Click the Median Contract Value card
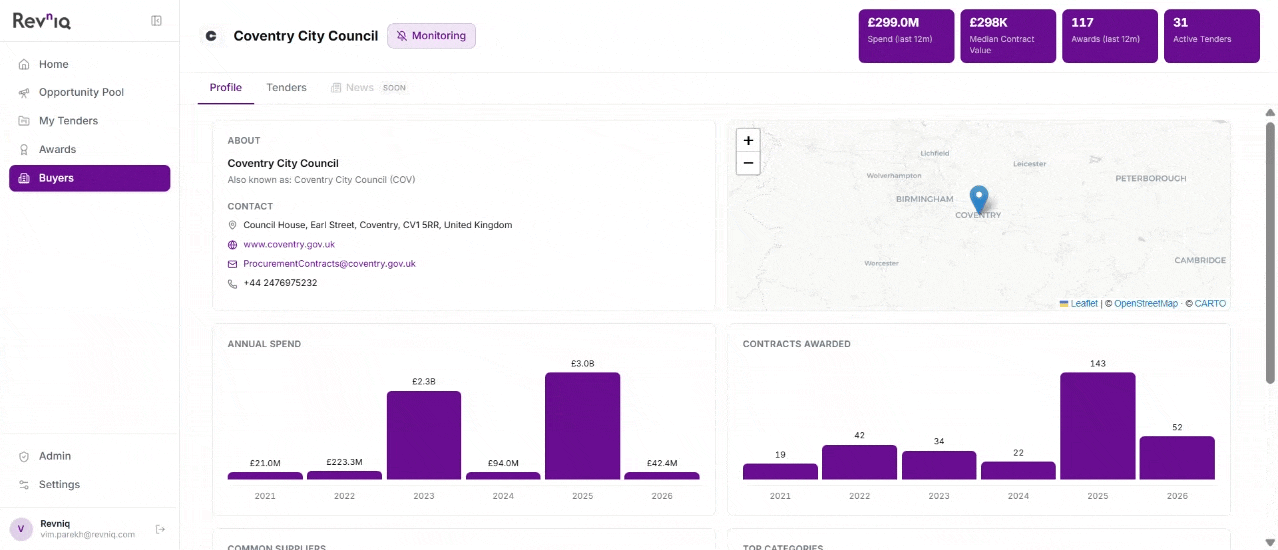The width and height of the screenshot is (1278, 550). tap(1008, 36)
